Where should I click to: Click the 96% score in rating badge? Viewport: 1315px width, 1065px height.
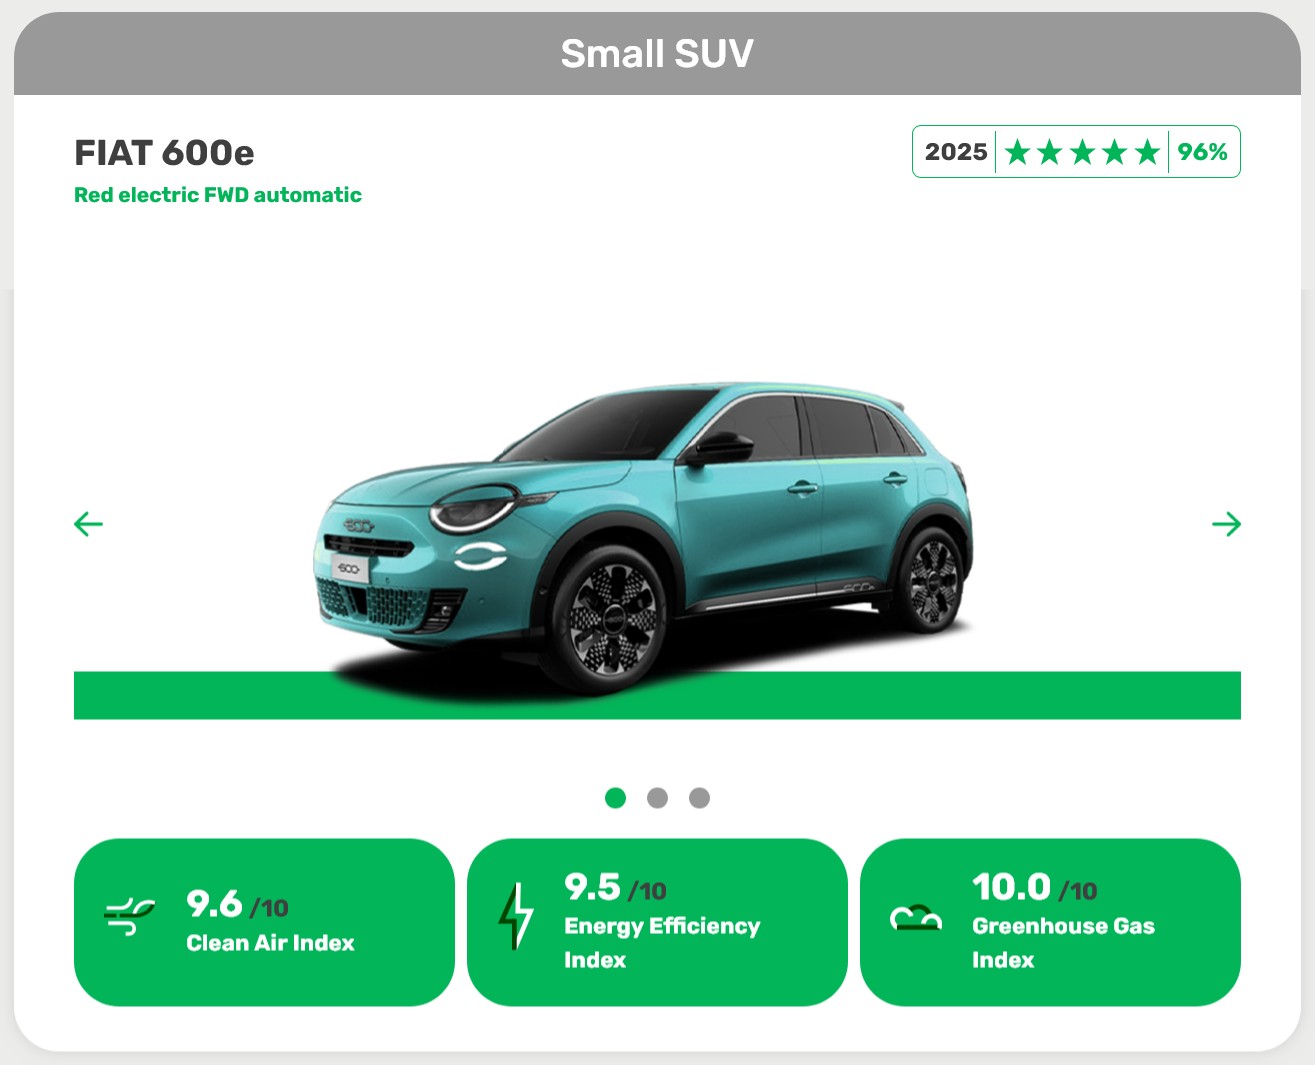coord(1202,152)
